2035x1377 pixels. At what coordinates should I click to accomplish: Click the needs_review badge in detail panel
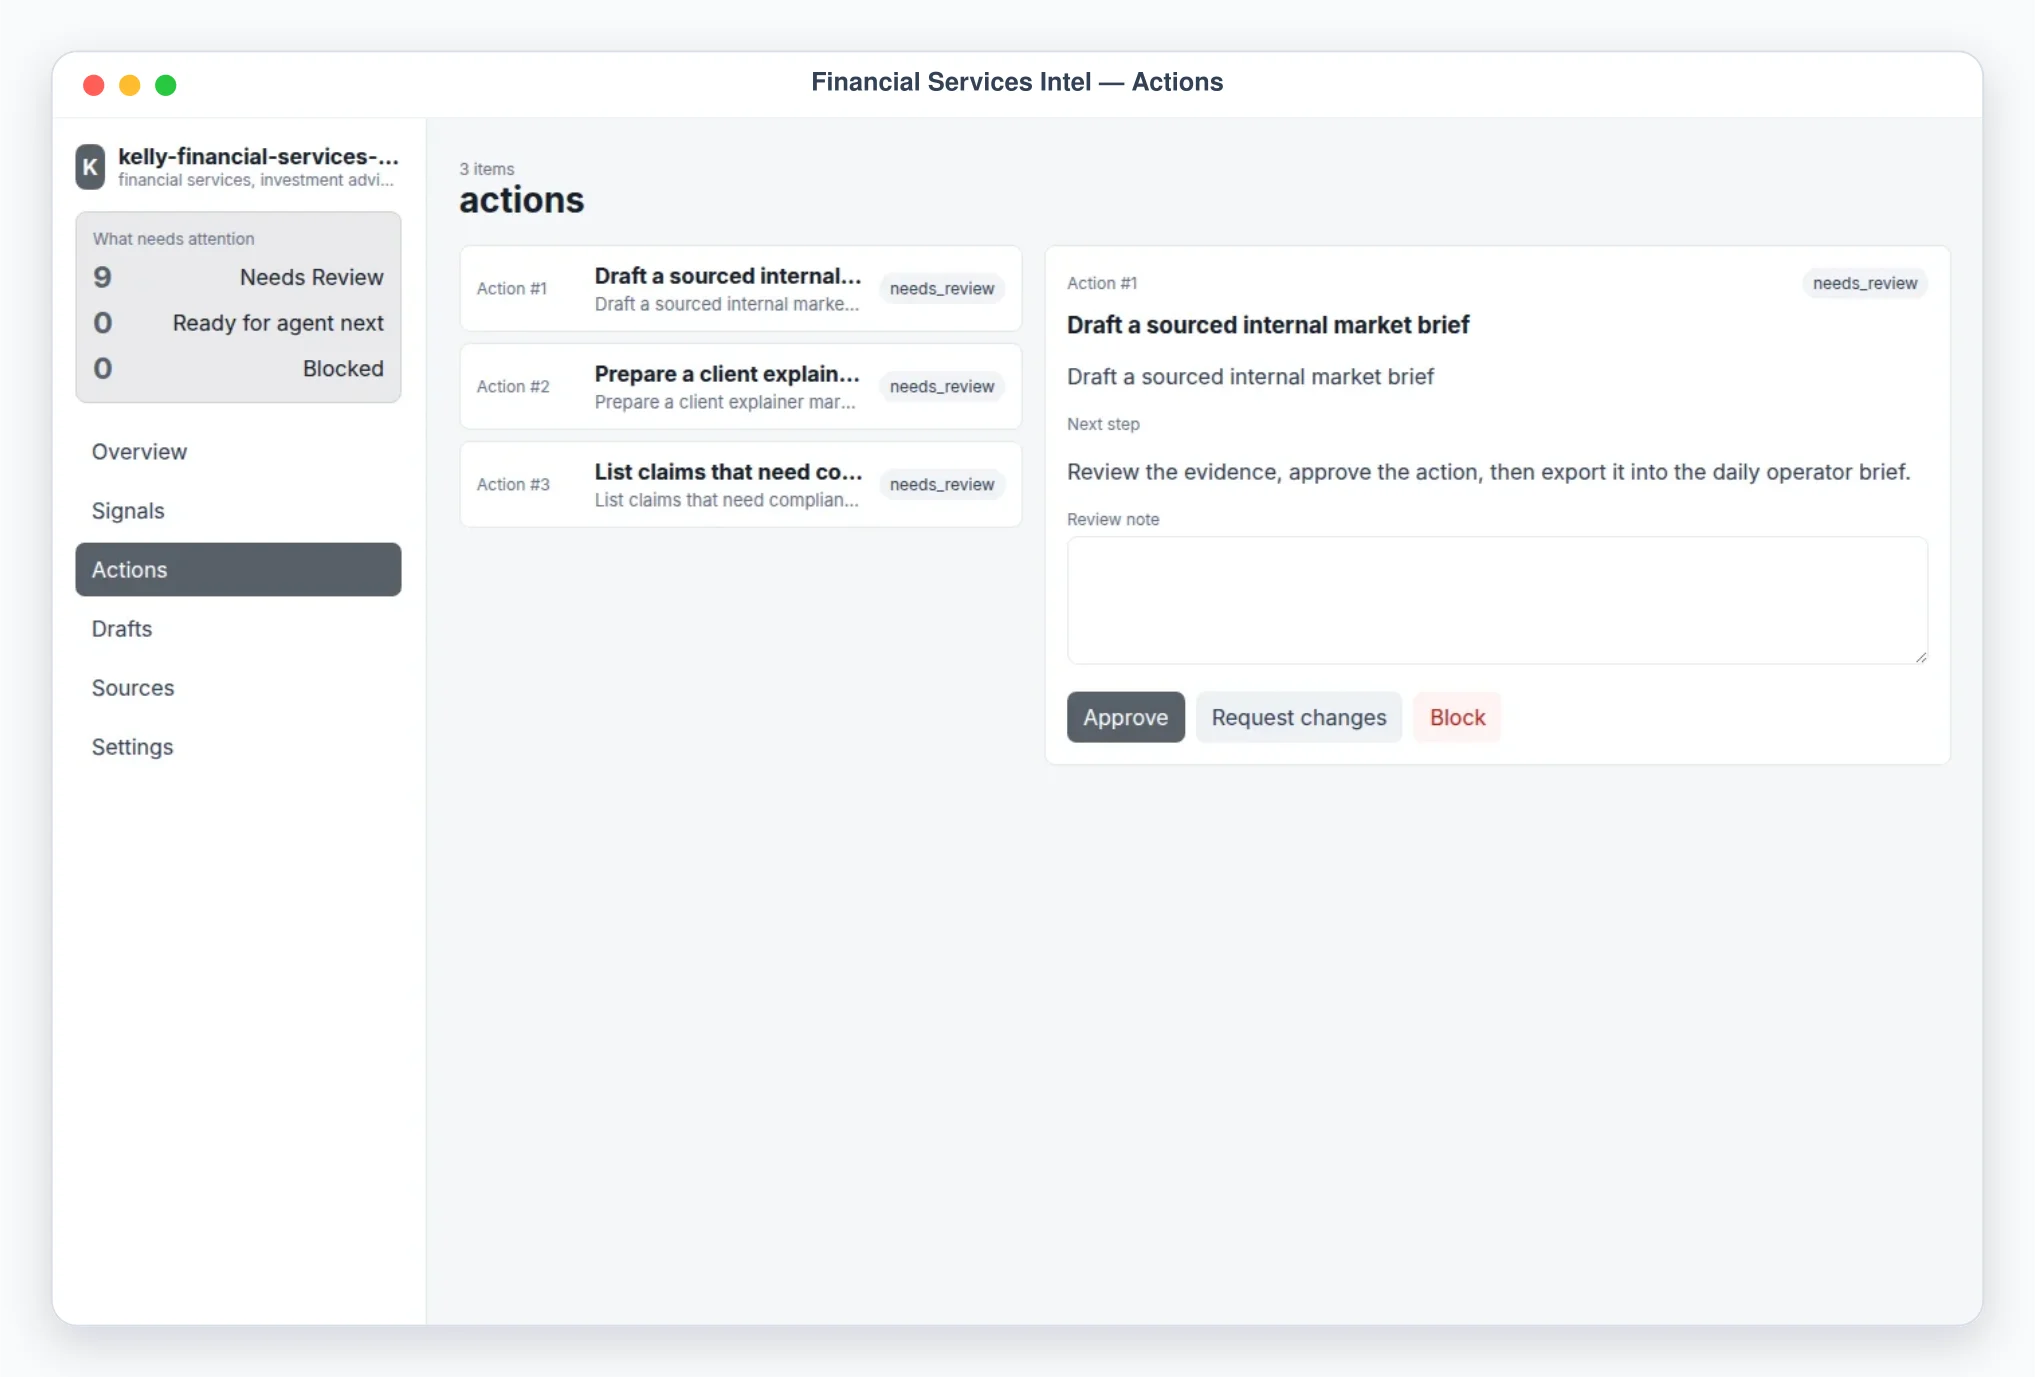pyautogui.click(x=1864, y=284)
